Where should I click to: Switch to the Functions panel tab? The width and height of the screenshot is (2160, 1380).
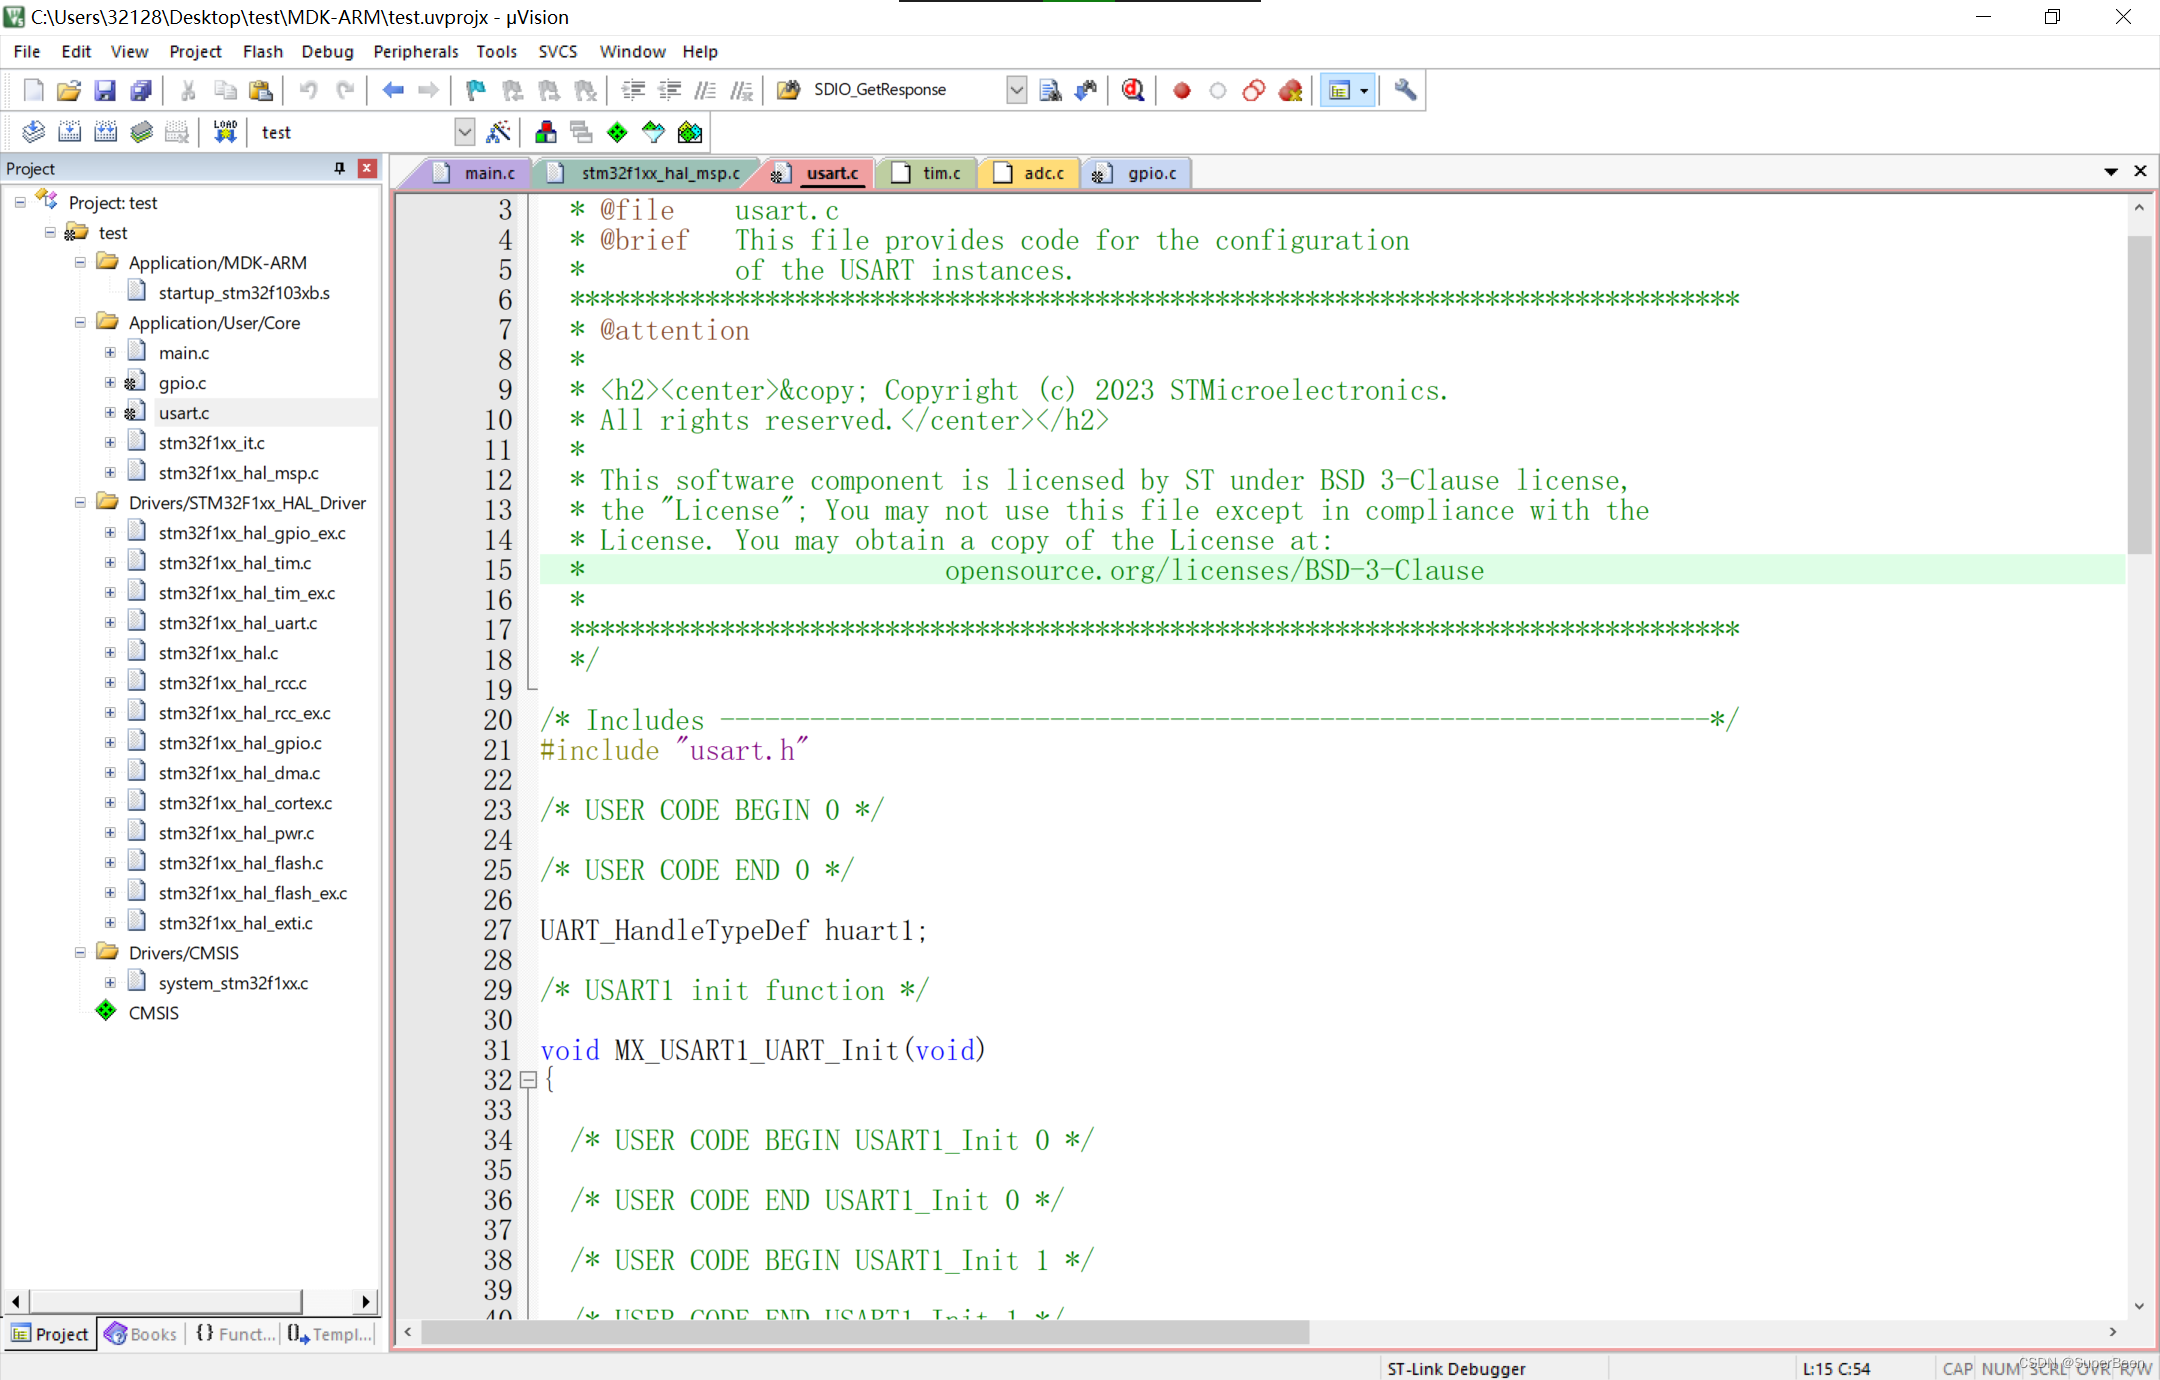[235, 1334]
